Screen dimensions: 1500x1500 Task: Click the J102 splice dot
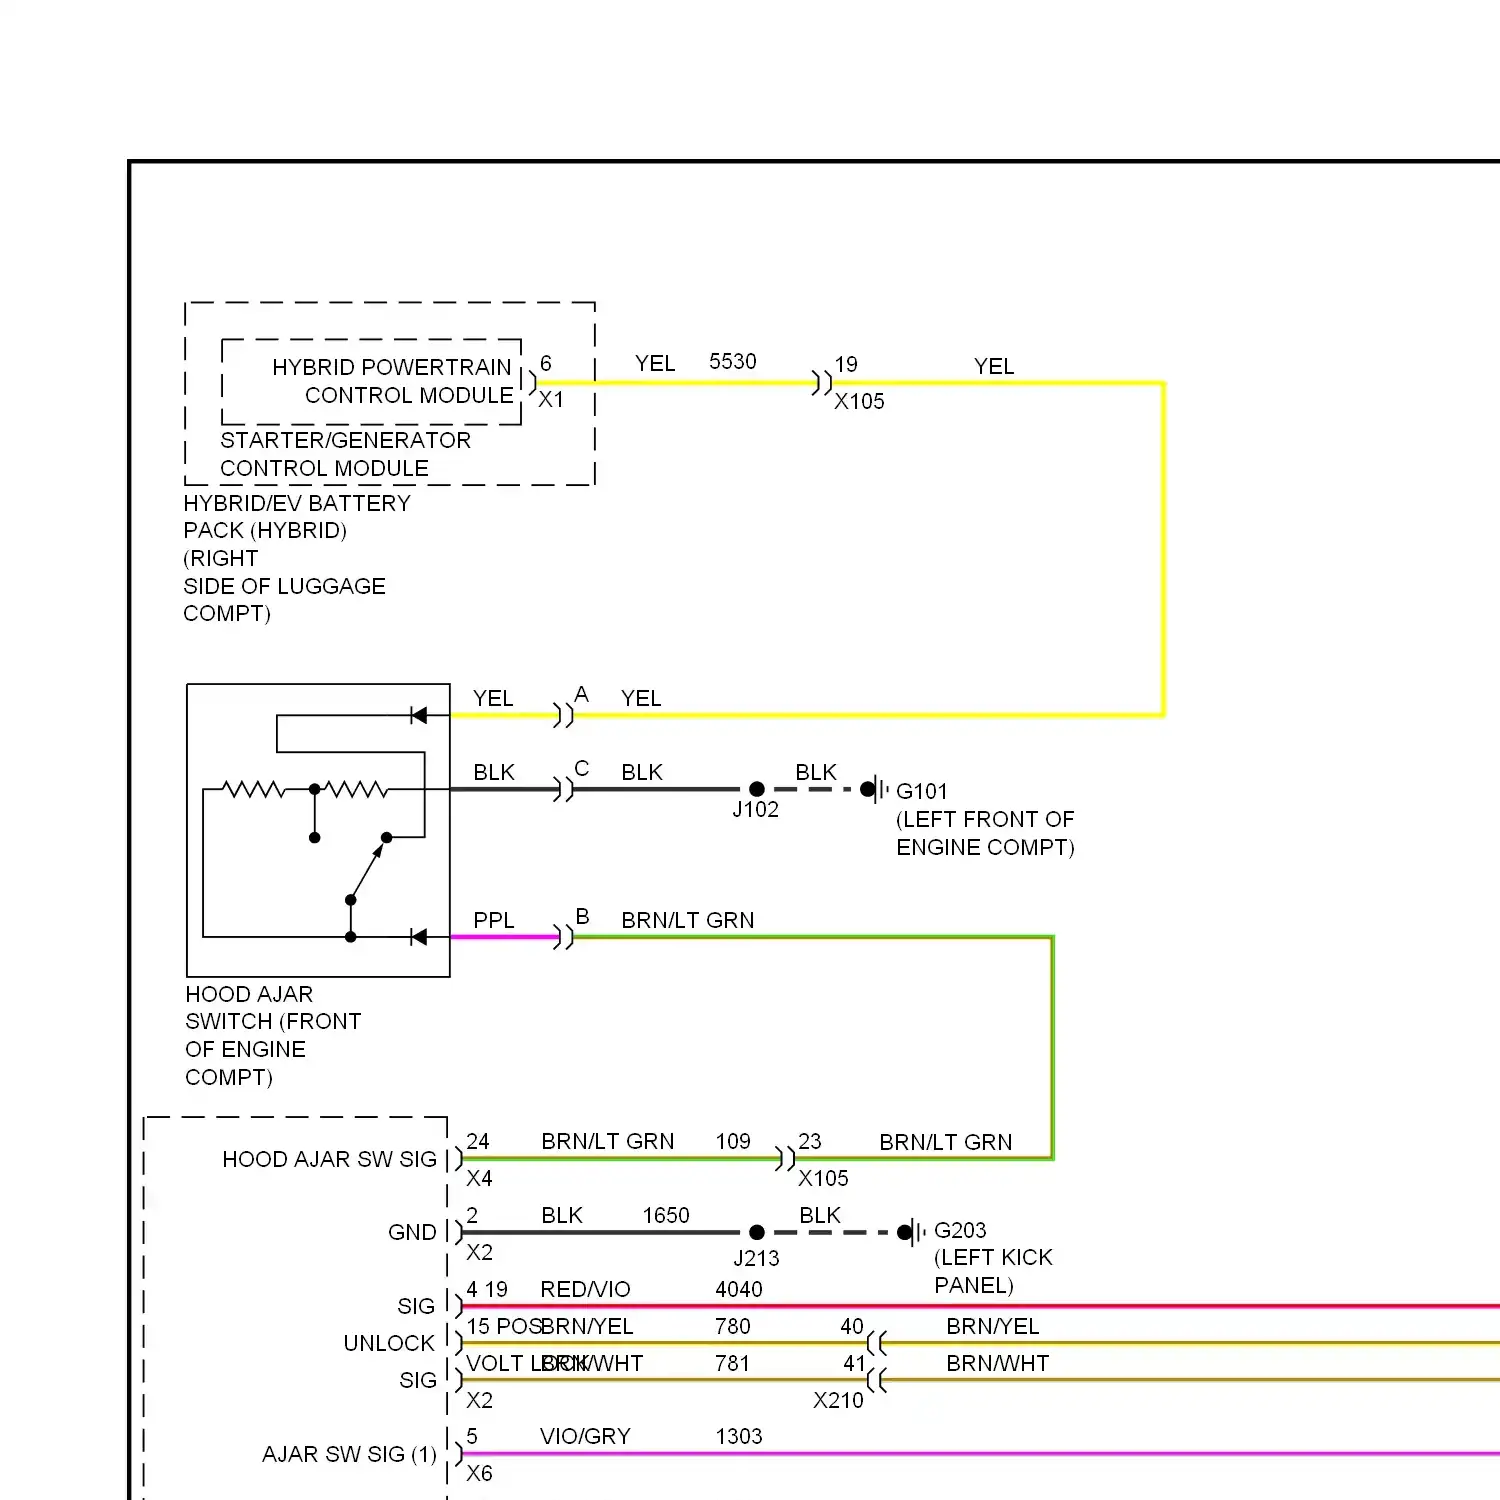tap(757, 789)
